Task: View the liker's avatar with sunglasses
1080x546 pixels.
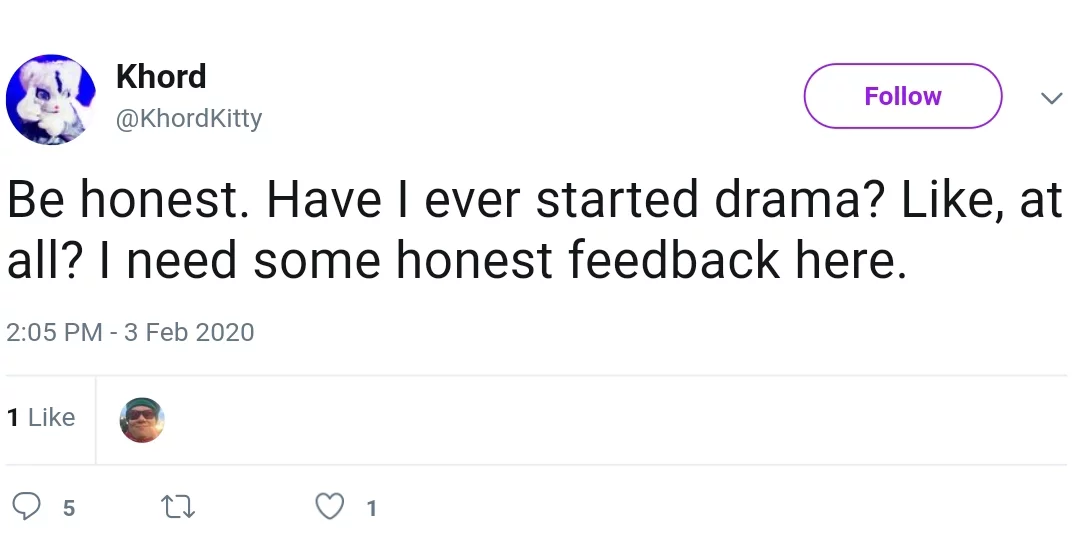Action: (142, 420)
